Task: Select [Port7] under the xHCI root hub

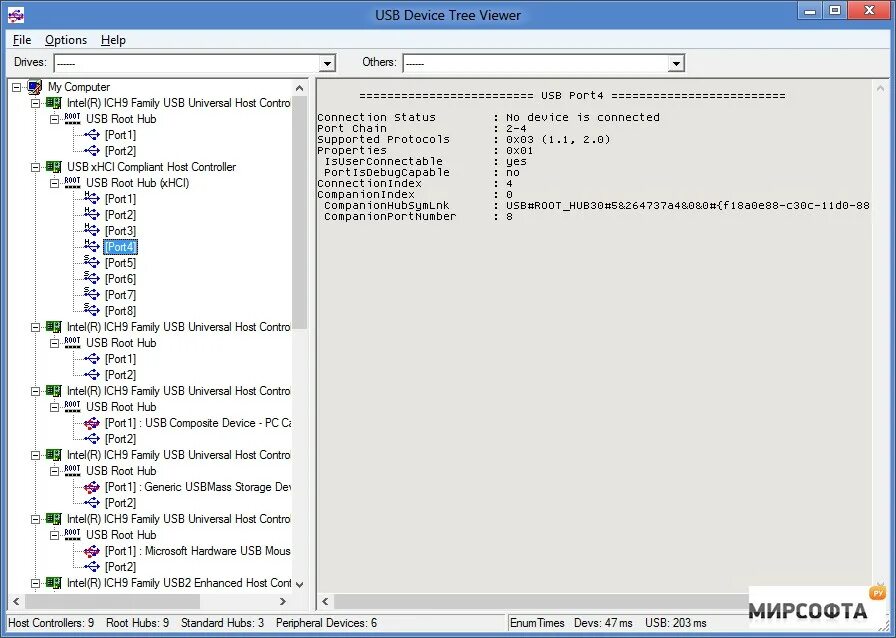Action: tap(121, 295)
